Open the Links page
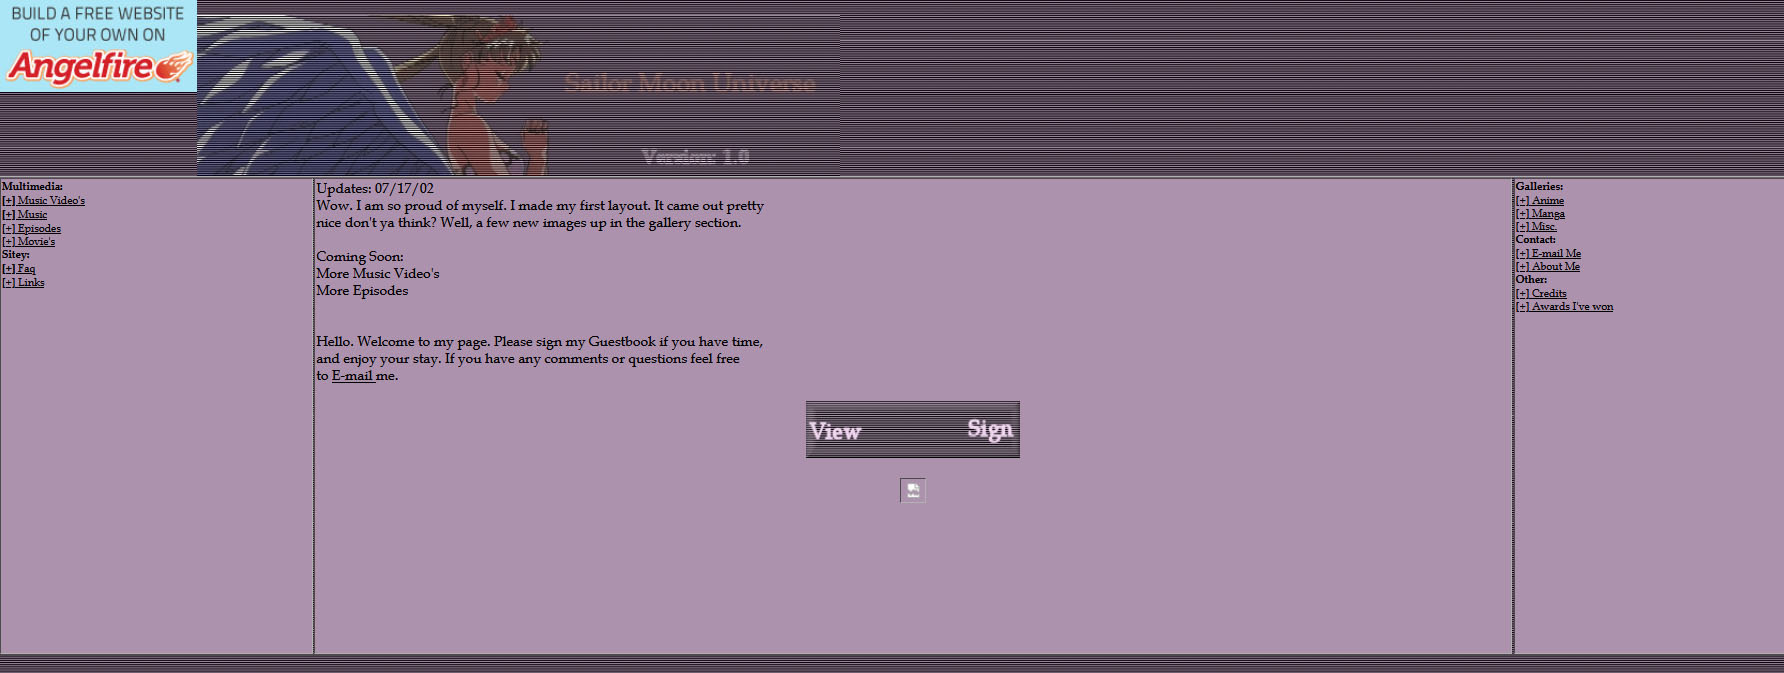1784x673 pixels. 23,282
